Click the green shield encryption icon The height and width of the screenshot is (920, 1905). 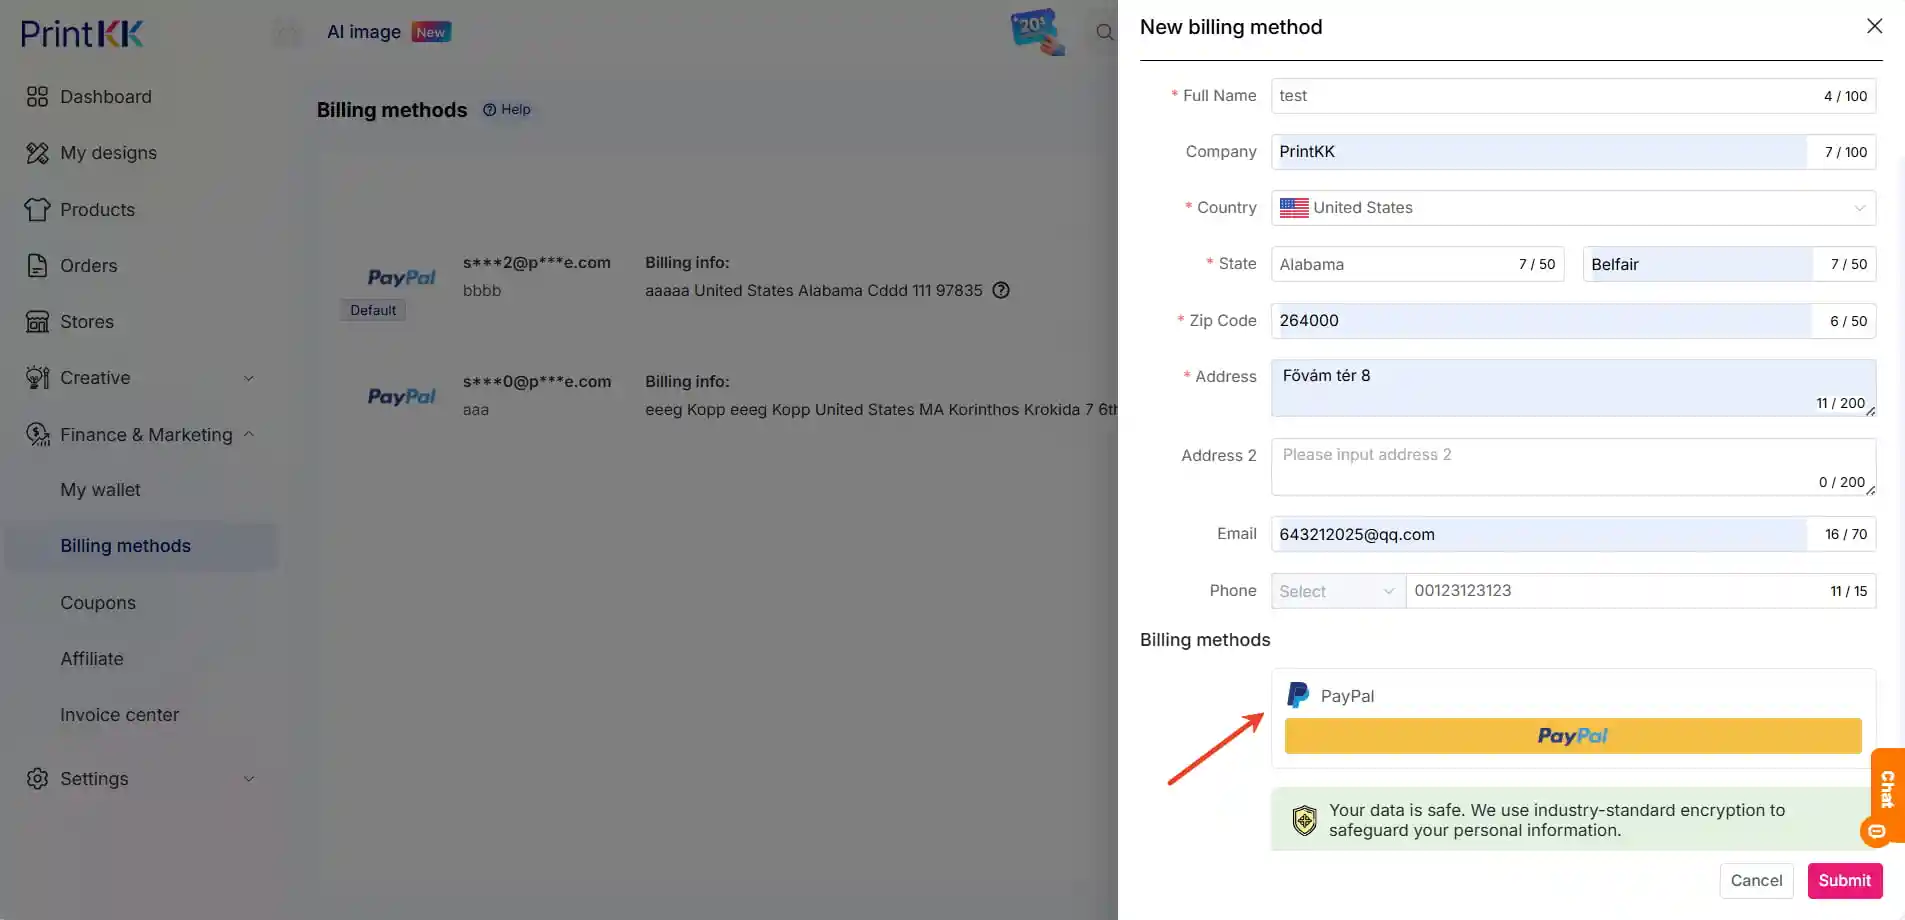pos(1303,819)
